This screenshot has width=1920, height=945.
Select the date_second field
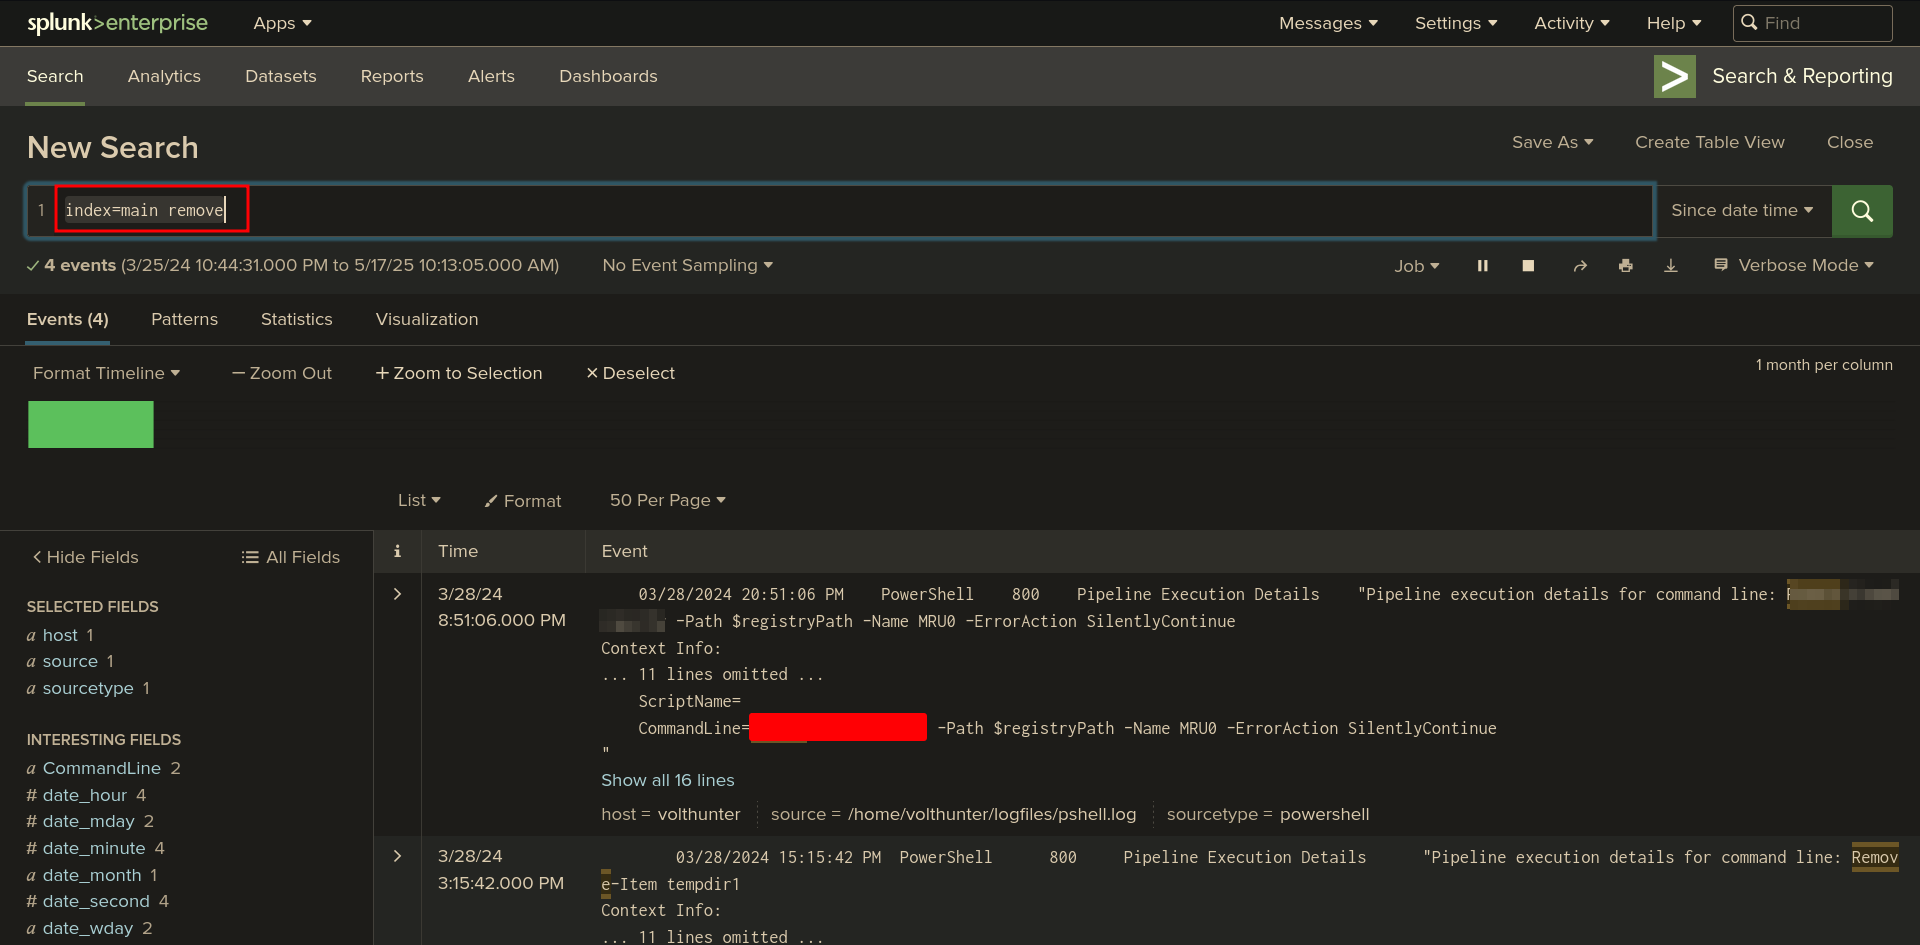[97, 901]
